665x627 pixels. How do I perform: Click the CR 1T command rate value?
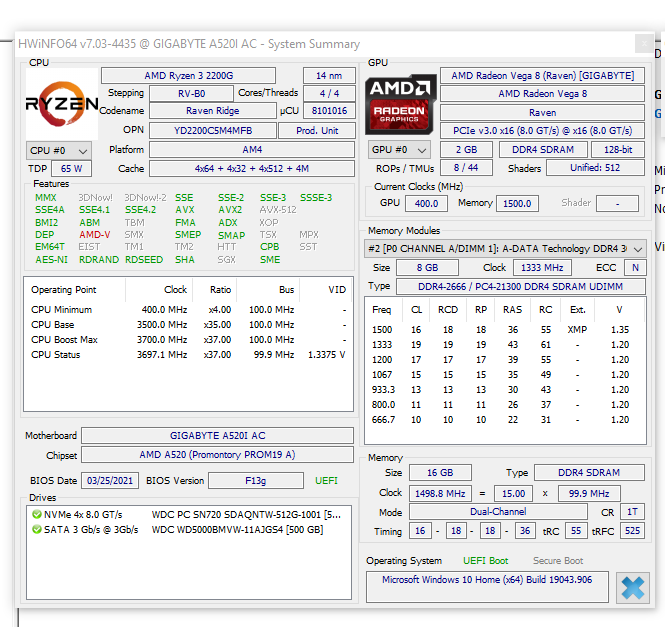632,512
